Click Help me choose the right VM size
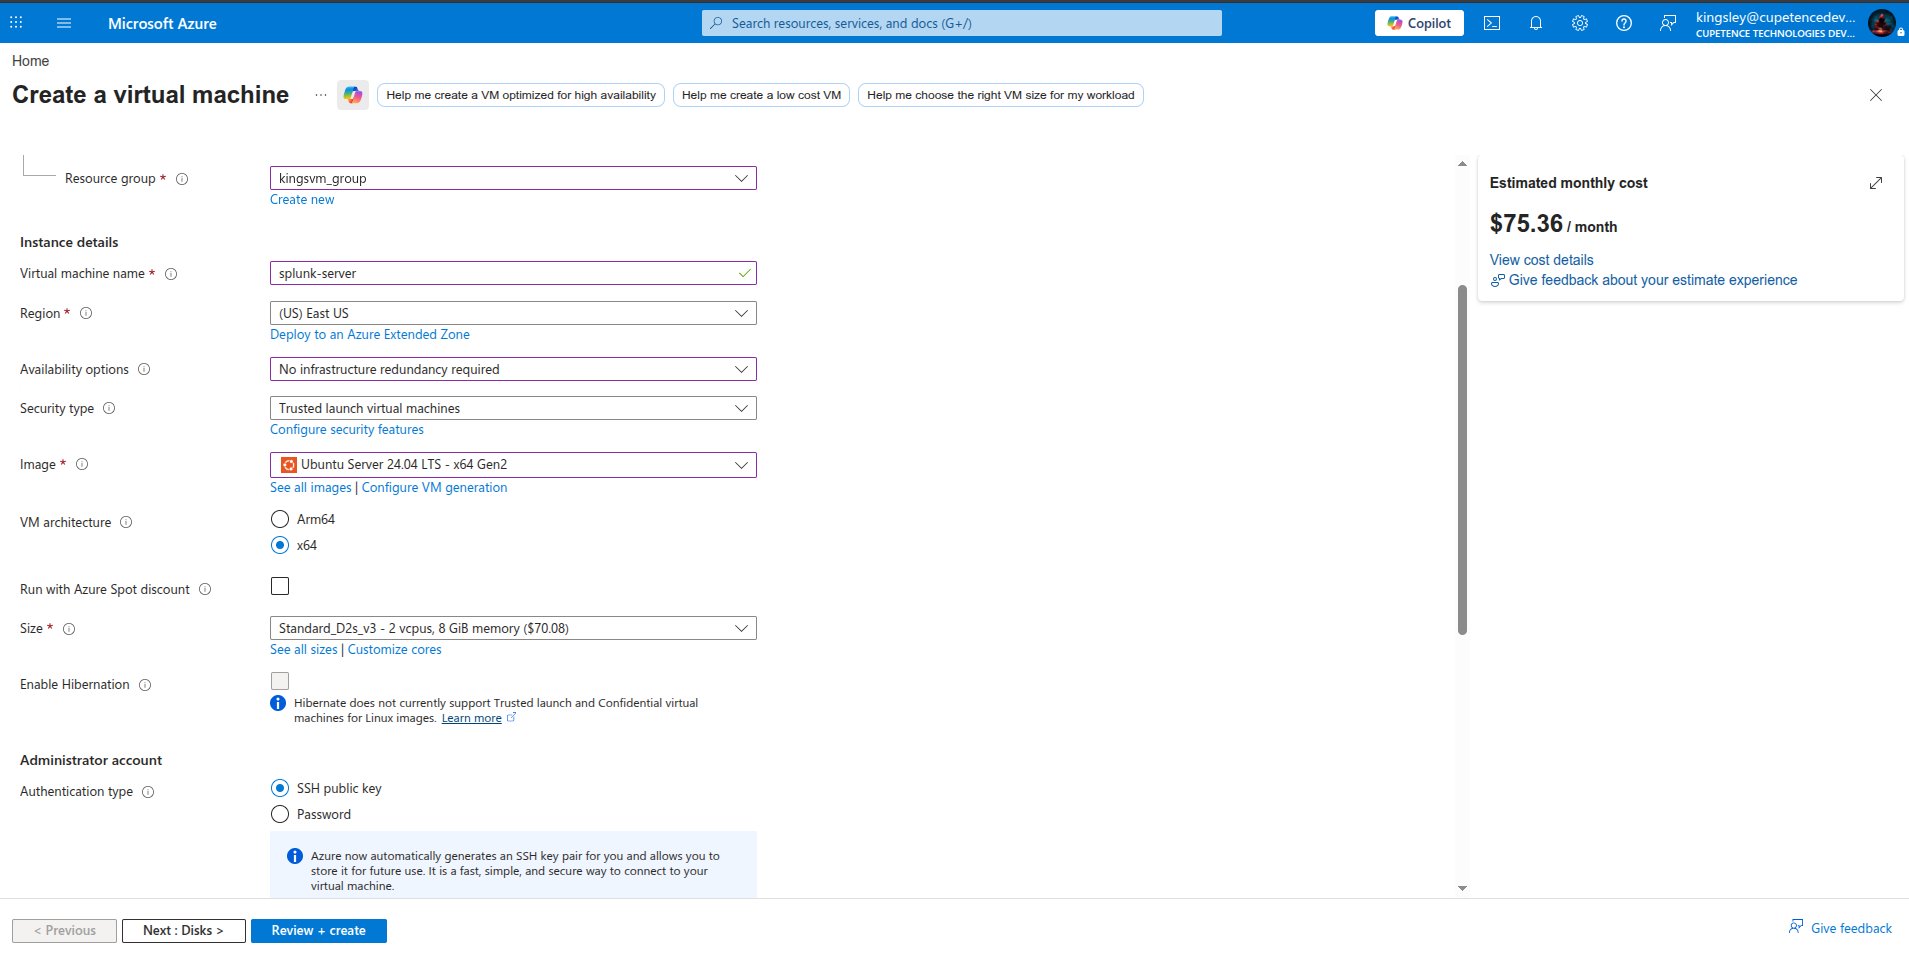 (x=1000, y=95)
